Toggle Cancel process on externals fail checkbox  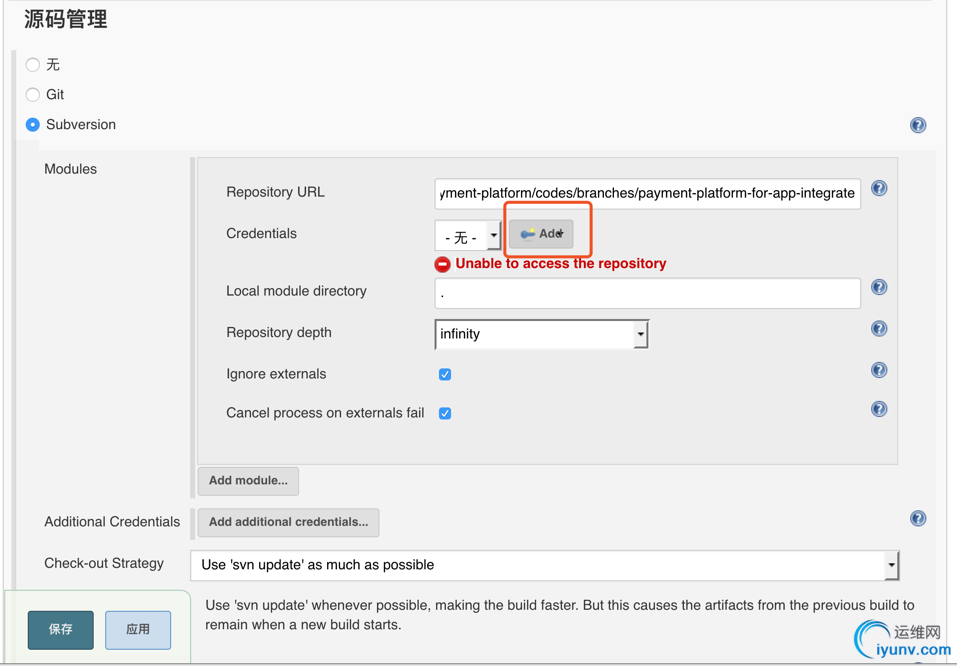click(445, 413)
